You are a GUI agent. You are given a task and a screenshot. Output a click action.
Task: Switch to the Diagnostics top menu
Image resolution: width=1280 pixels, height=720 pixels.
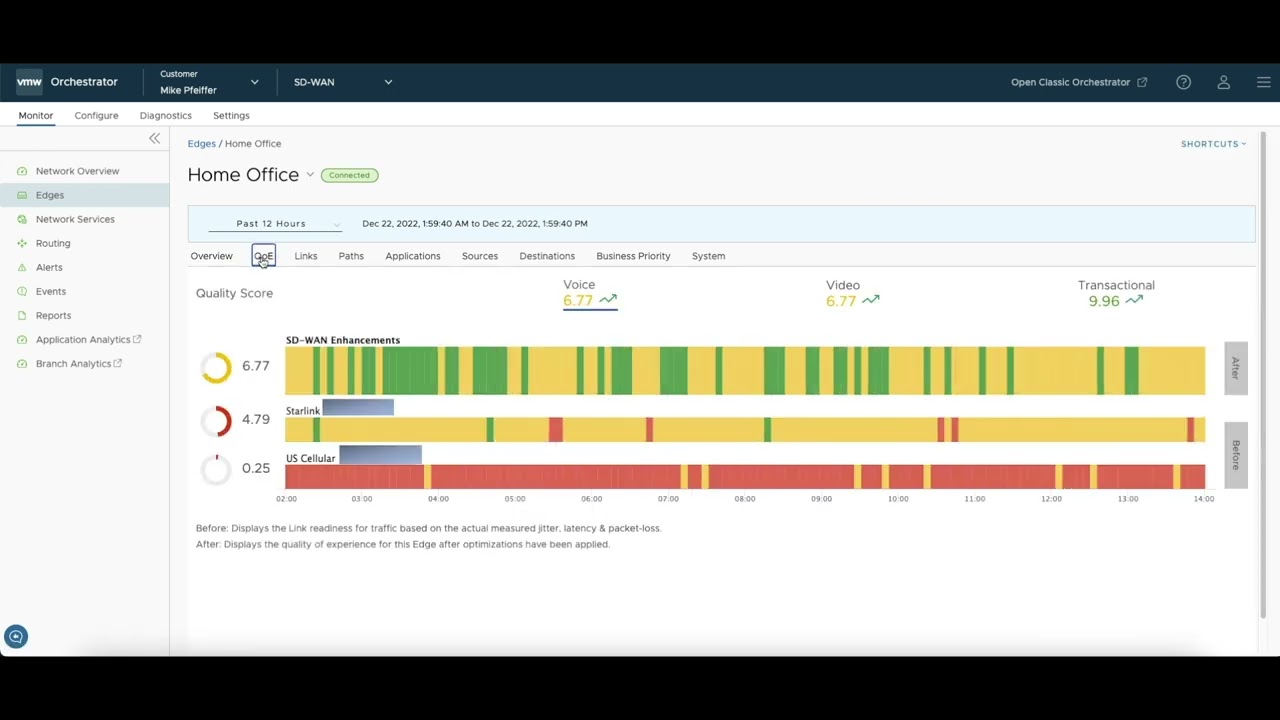[x=165, y=115]
